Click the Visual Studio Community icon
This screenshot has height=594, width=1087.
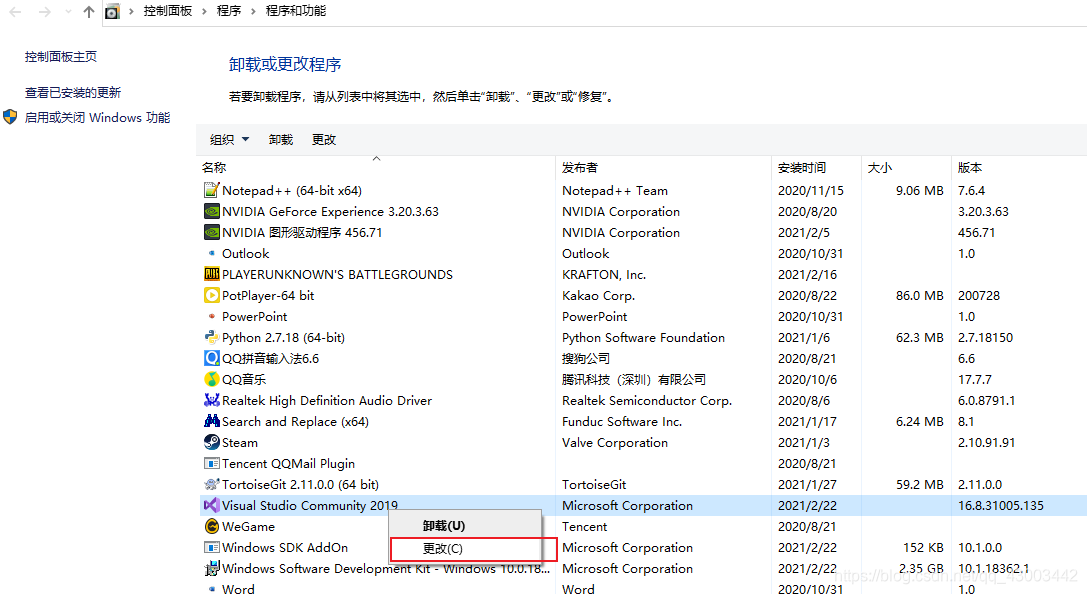point(211,505)
